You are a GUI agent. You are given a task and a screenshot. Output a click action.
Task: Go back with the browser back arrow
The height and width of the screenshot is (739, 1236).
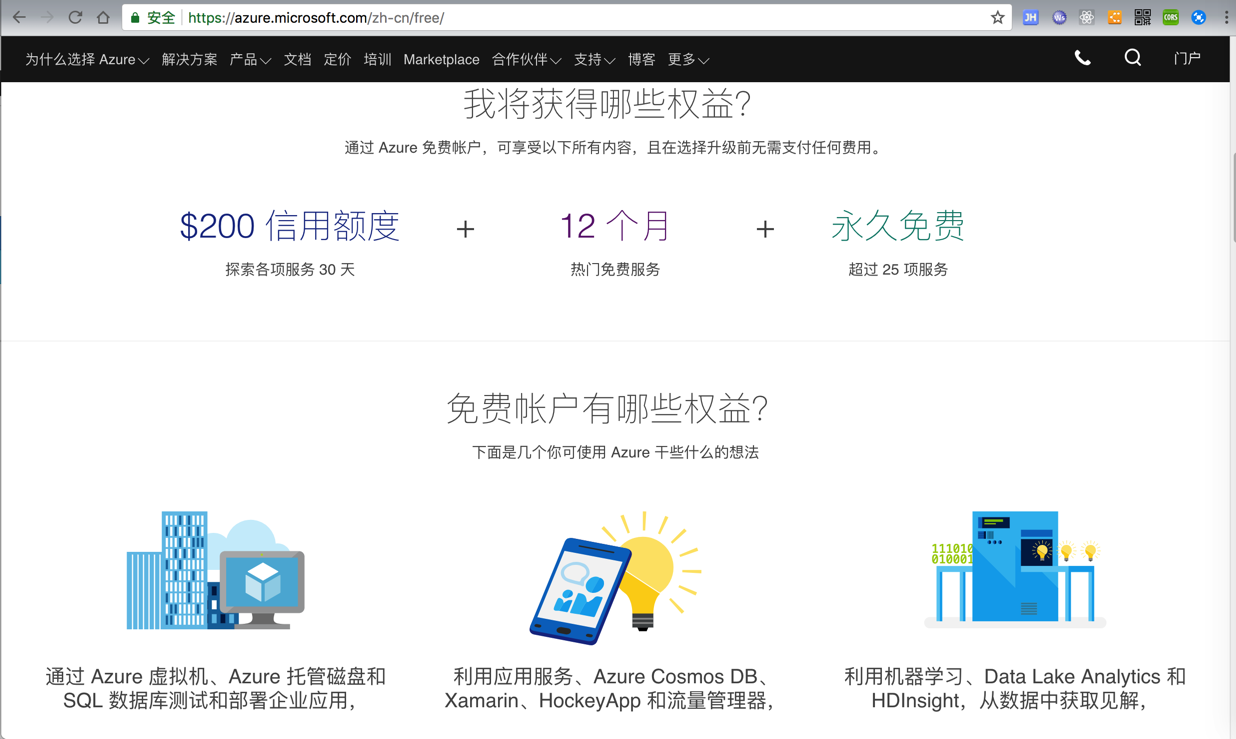pos(19,17)
